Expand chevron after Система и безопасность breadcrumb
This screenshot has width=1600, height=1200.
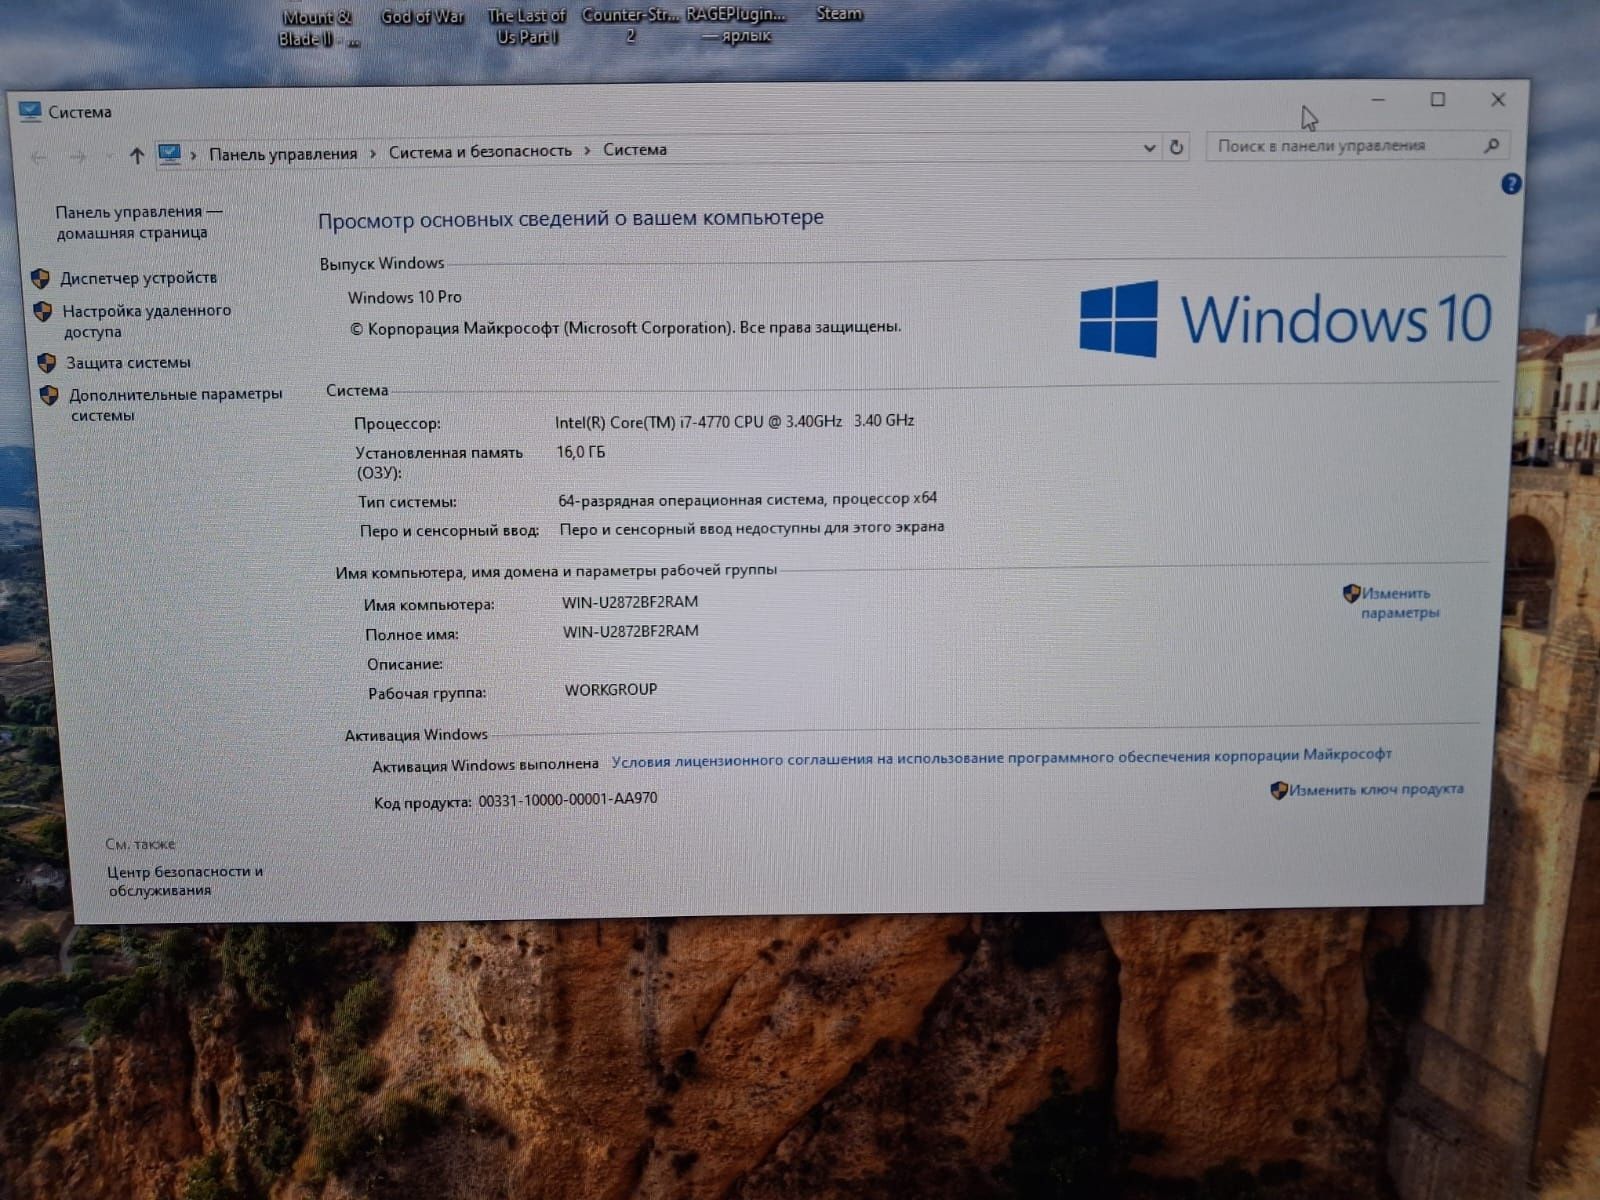click(587, 151)
